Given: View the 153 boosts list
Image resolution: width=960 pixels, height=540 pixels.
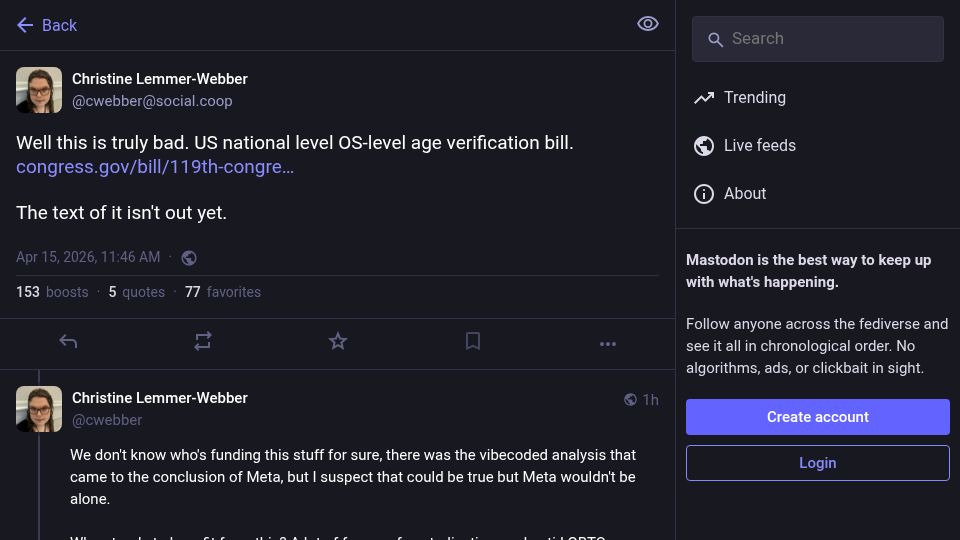Looking at the screenshot, I should pyautogui.click(x=52, y=292).
